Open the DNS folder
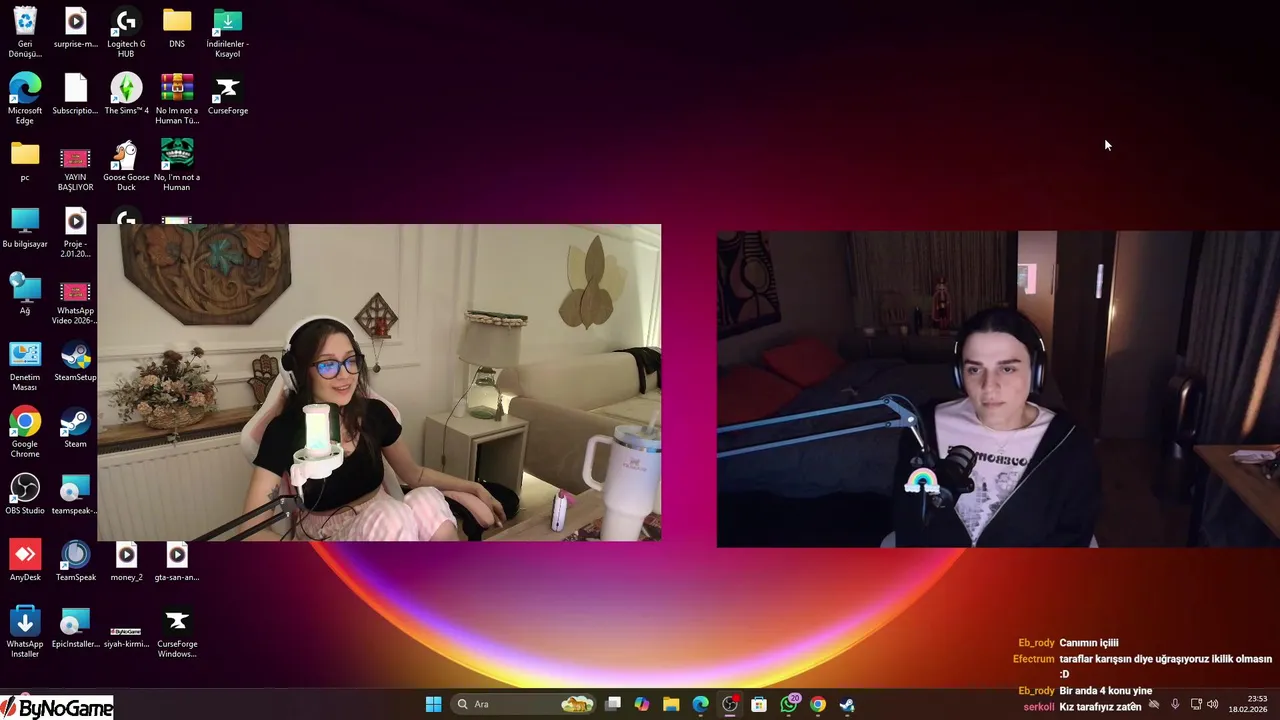 [x=177, y=28]
